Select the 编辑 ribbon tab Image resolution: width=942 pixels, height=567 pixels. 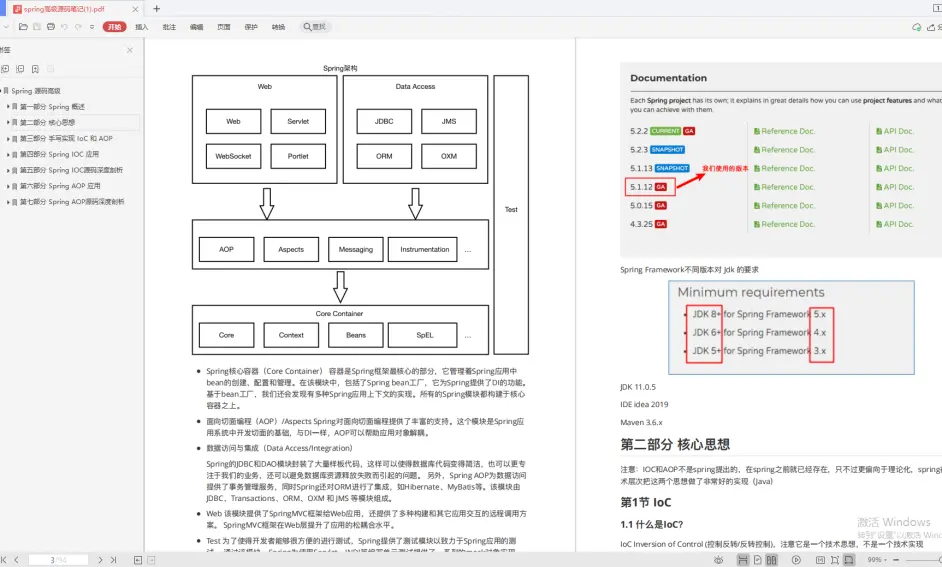196,27
